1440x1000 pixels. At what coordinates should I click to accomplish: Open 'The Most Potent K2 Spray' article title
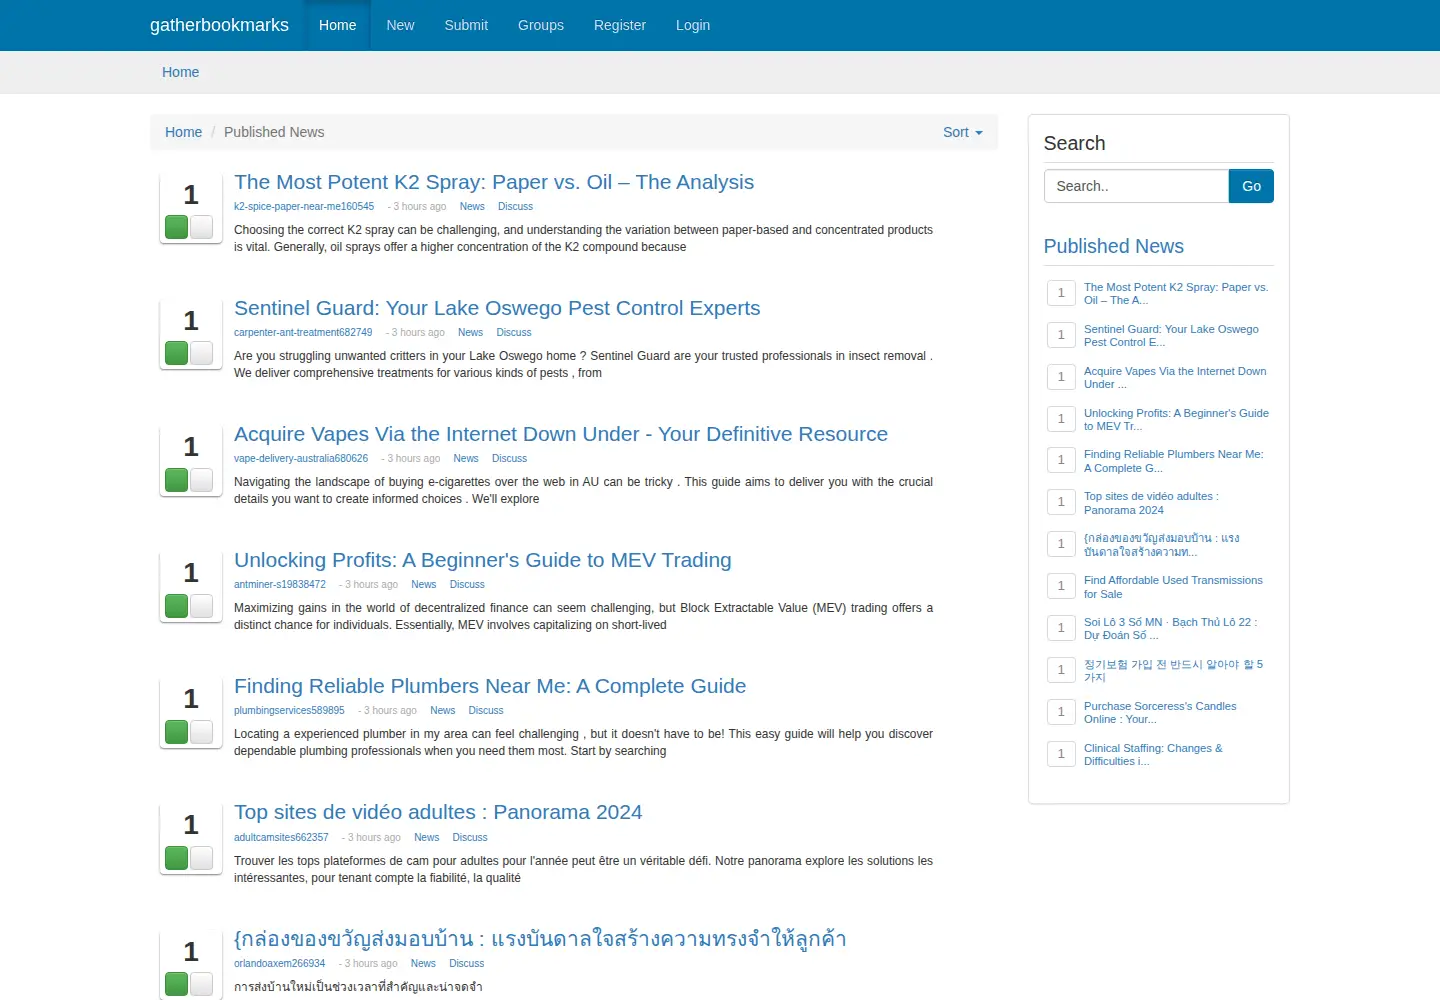click(x=494, y=182)
